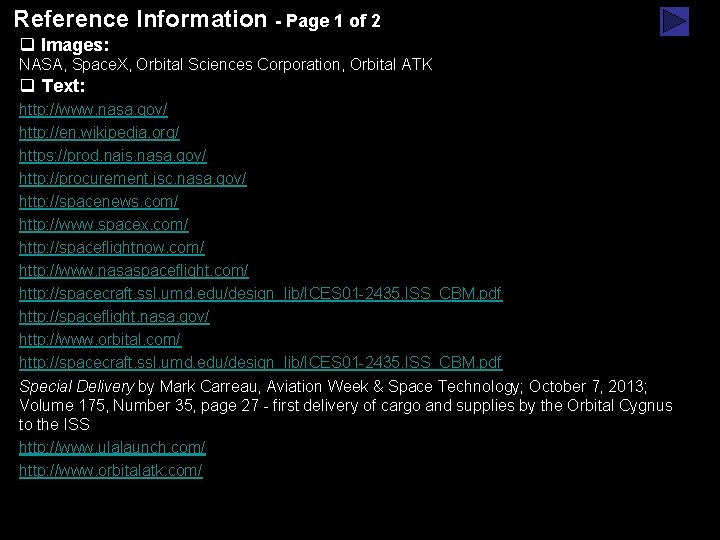Open the http://spaceflightnow.com/ link

112,248
